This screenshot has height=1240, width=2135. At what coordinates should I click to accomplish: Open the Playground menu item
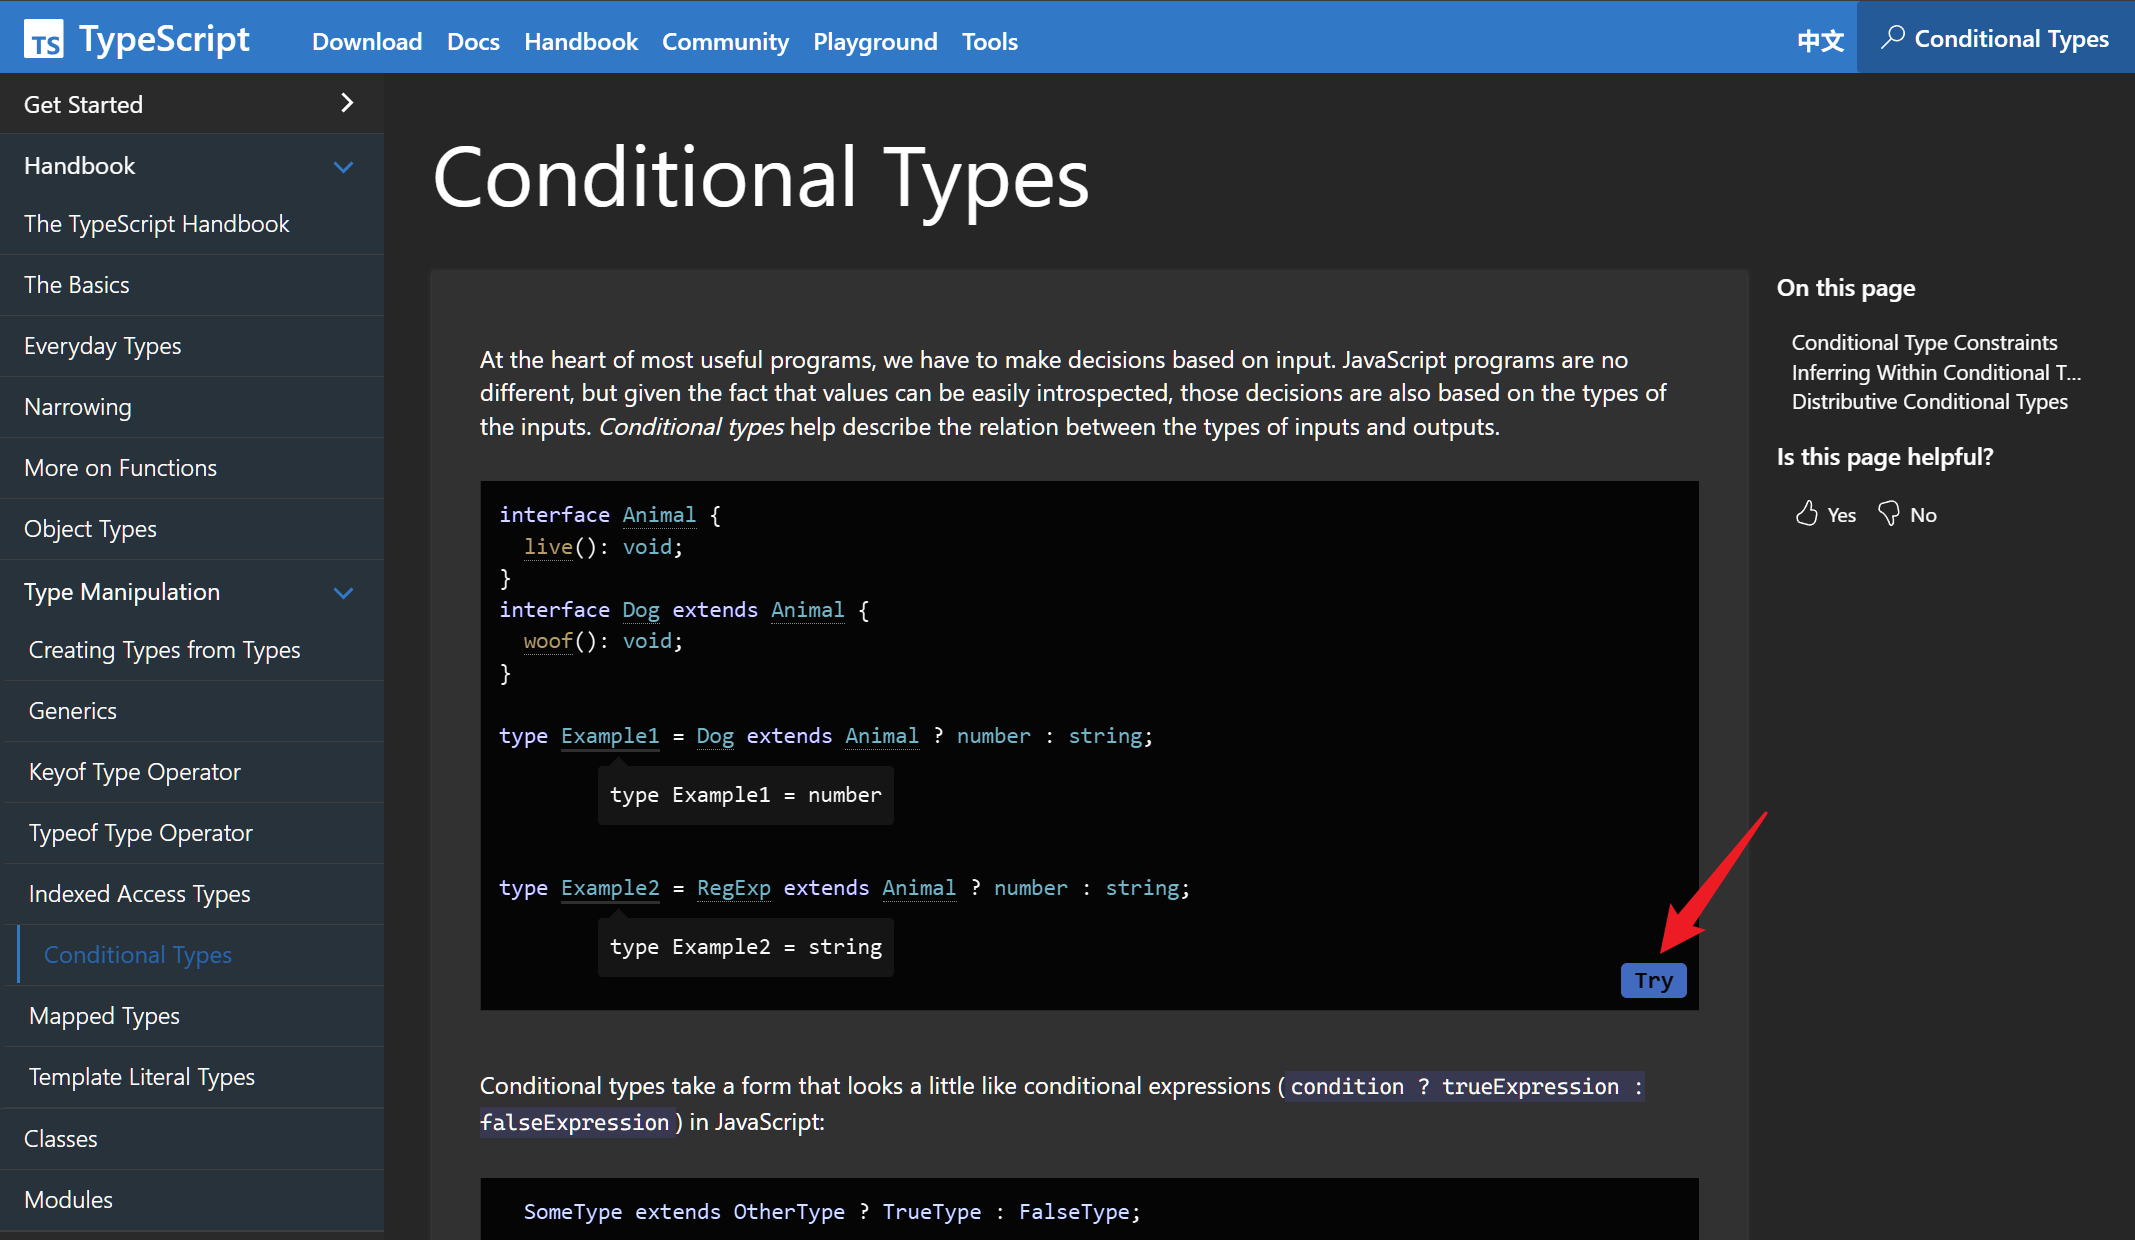(874, 42)
